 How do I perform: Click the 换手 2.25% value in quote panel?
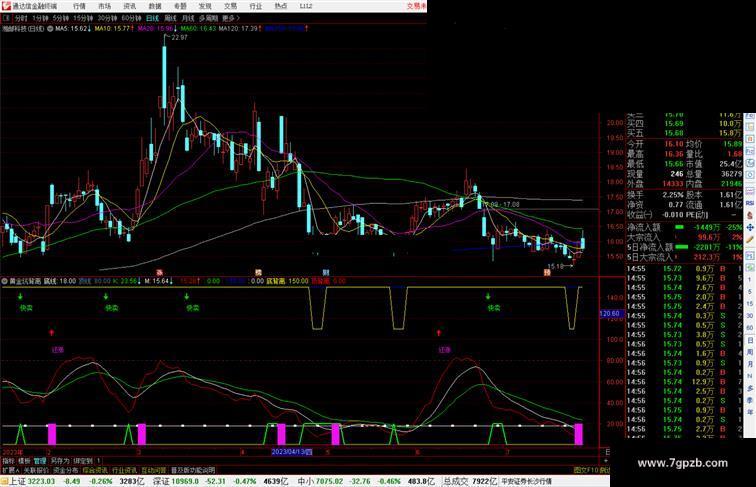pos(673,195)
